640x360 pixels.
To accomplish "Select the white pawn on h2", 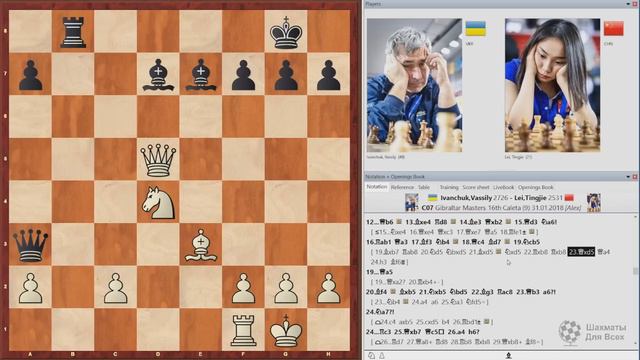I will click(329, 288).
